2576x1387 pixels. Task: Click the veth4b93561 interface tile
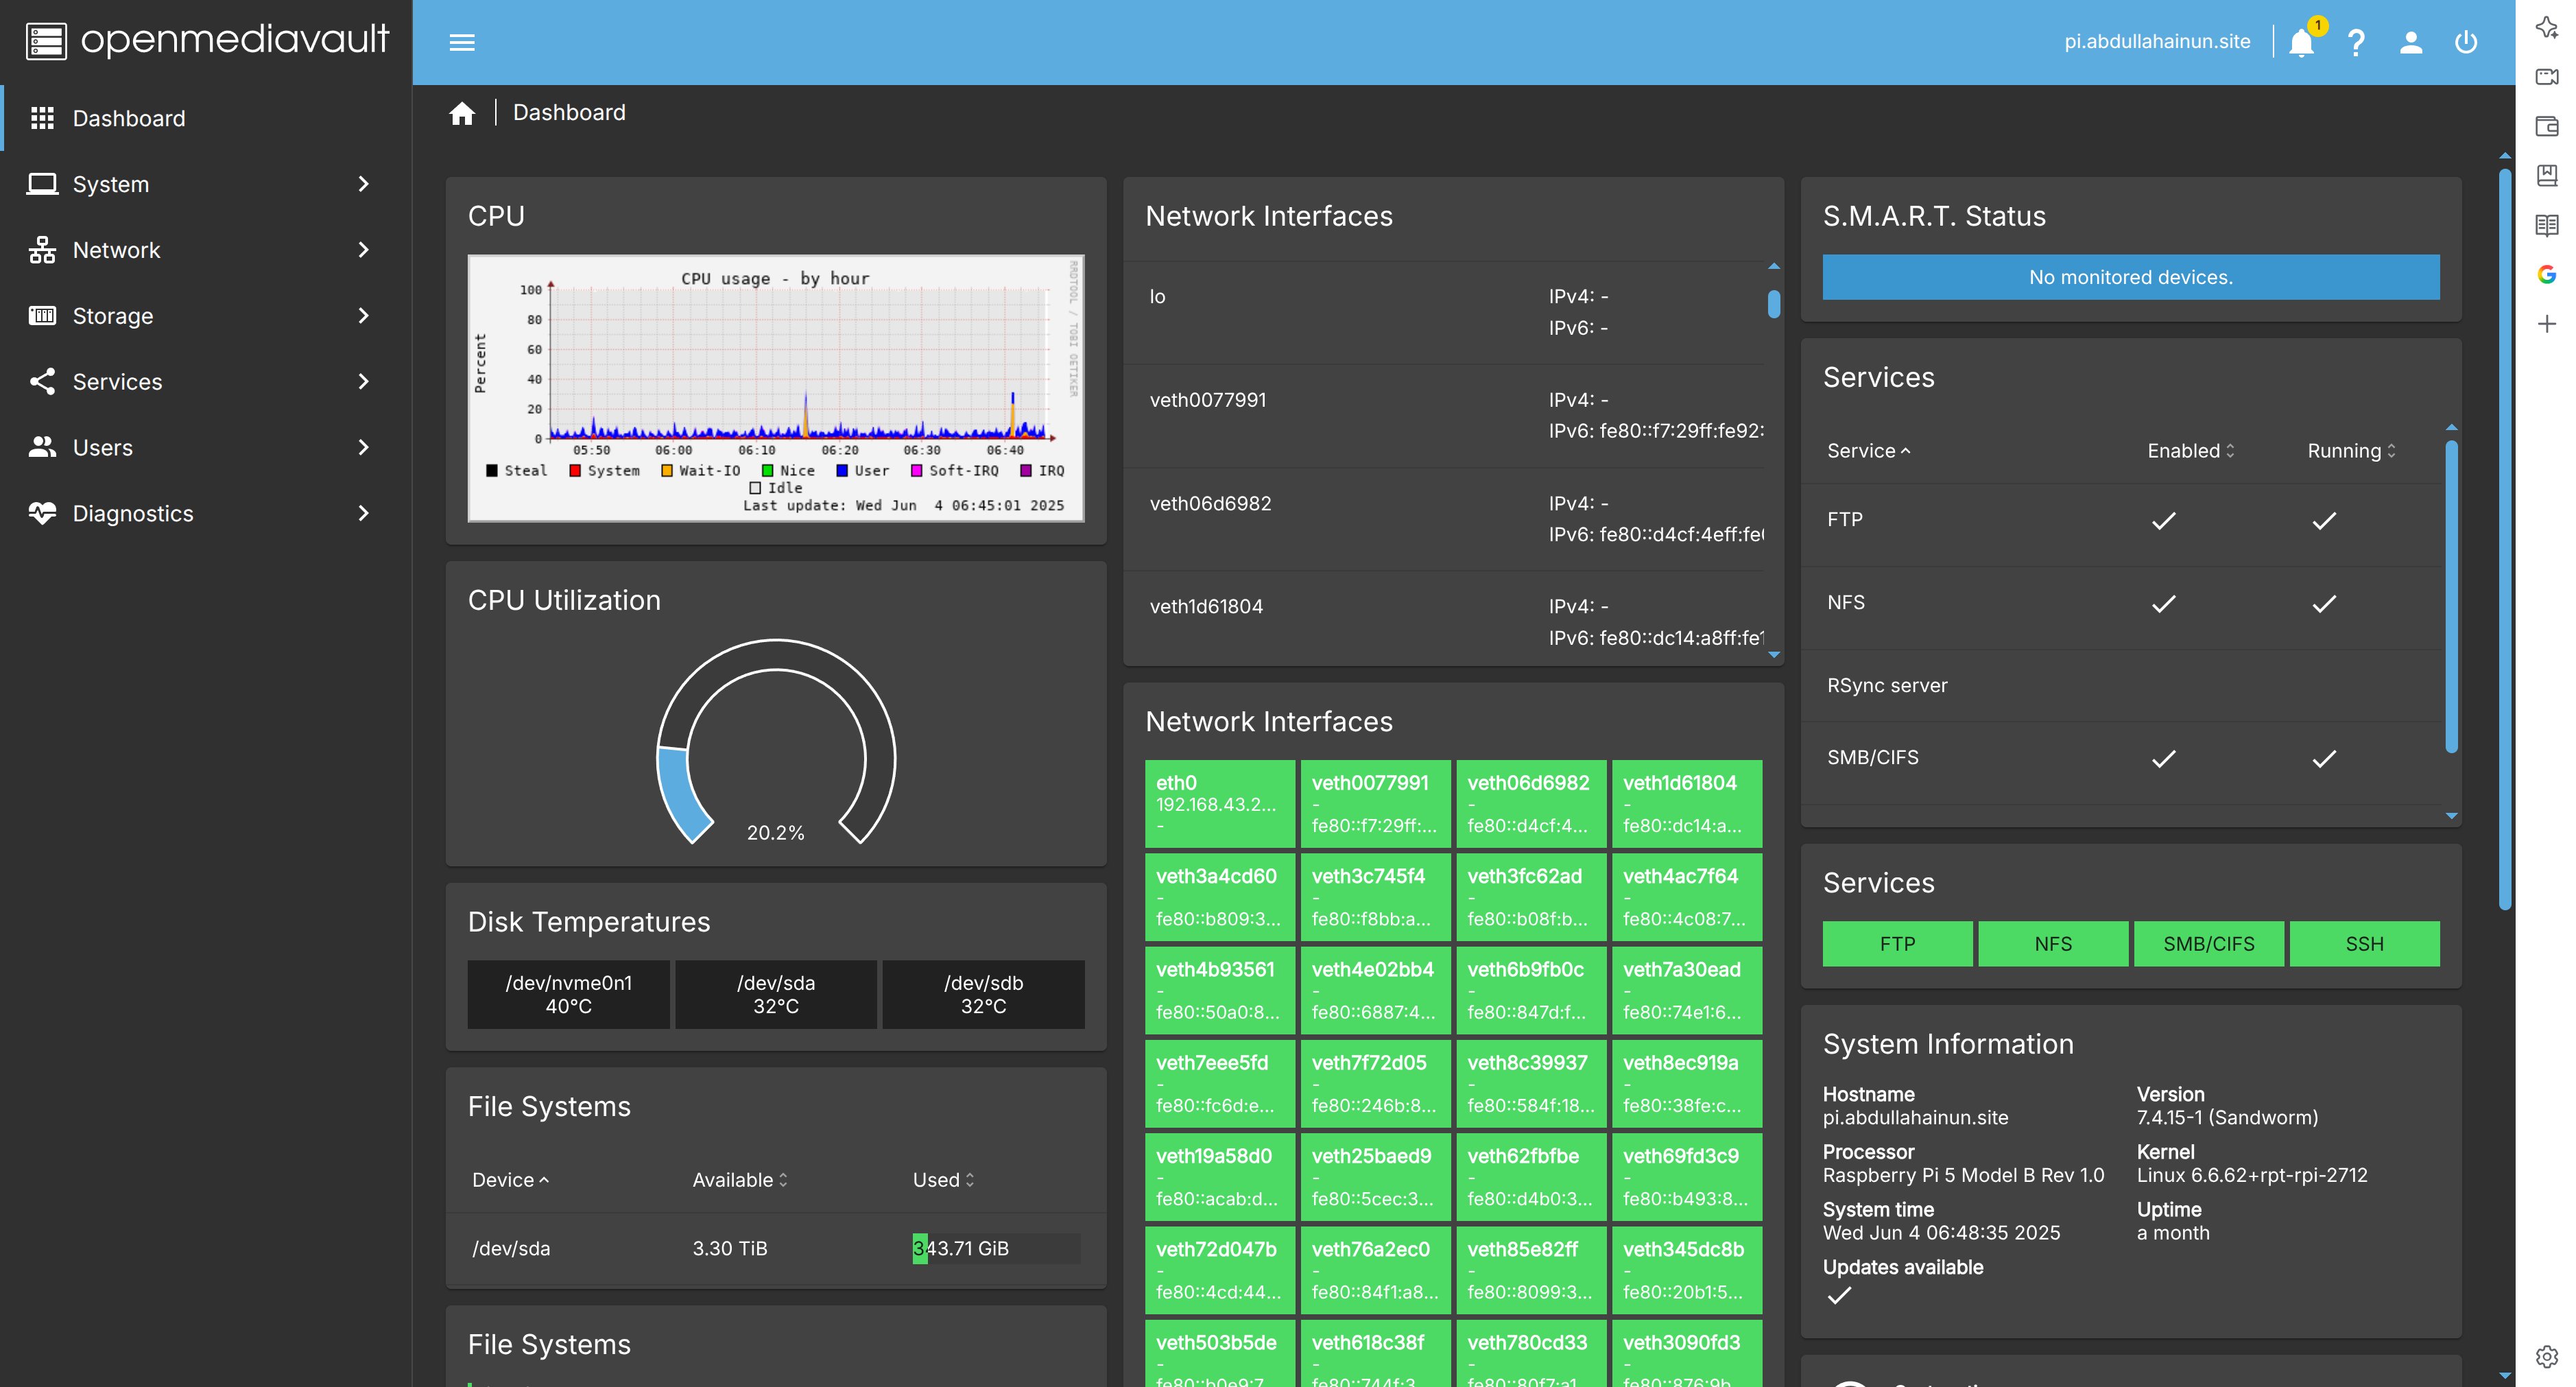[1219, 990]
